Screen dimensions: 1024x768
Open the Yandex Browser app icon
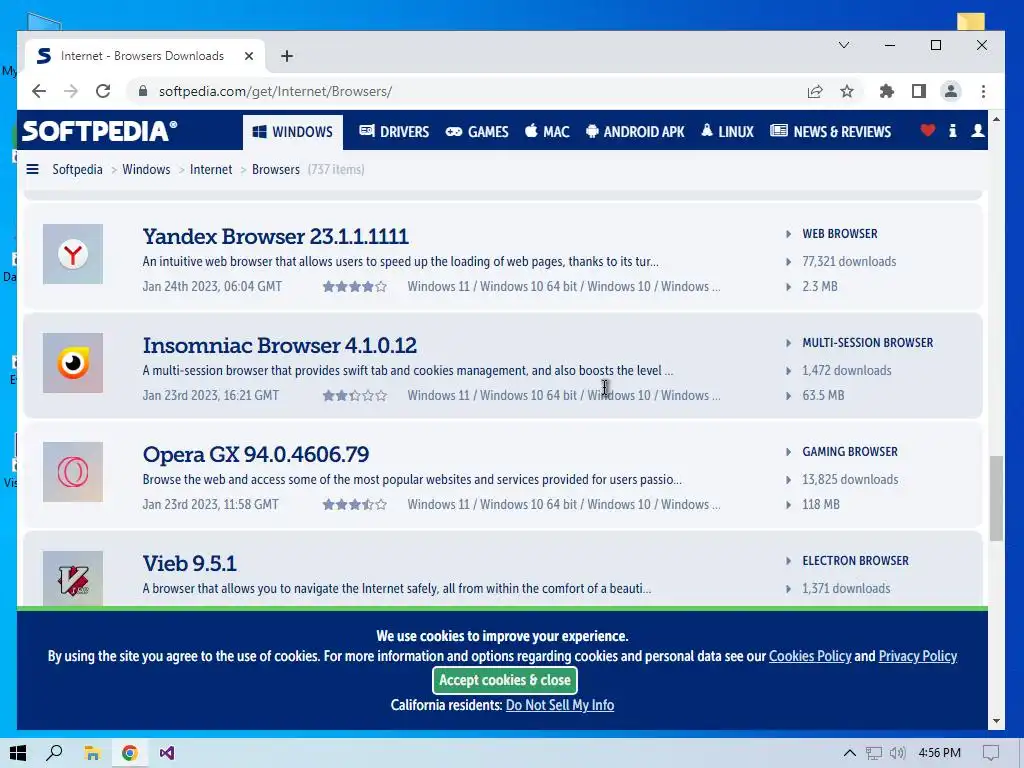(x=72, y=254)
